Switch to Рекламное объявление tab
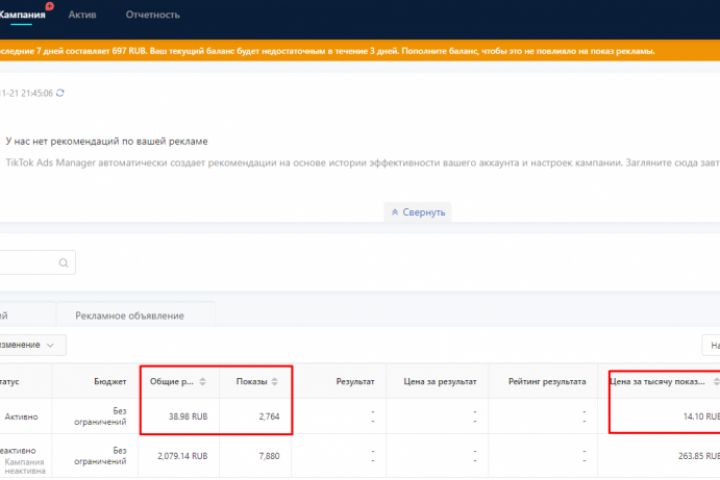 [129, 316]
